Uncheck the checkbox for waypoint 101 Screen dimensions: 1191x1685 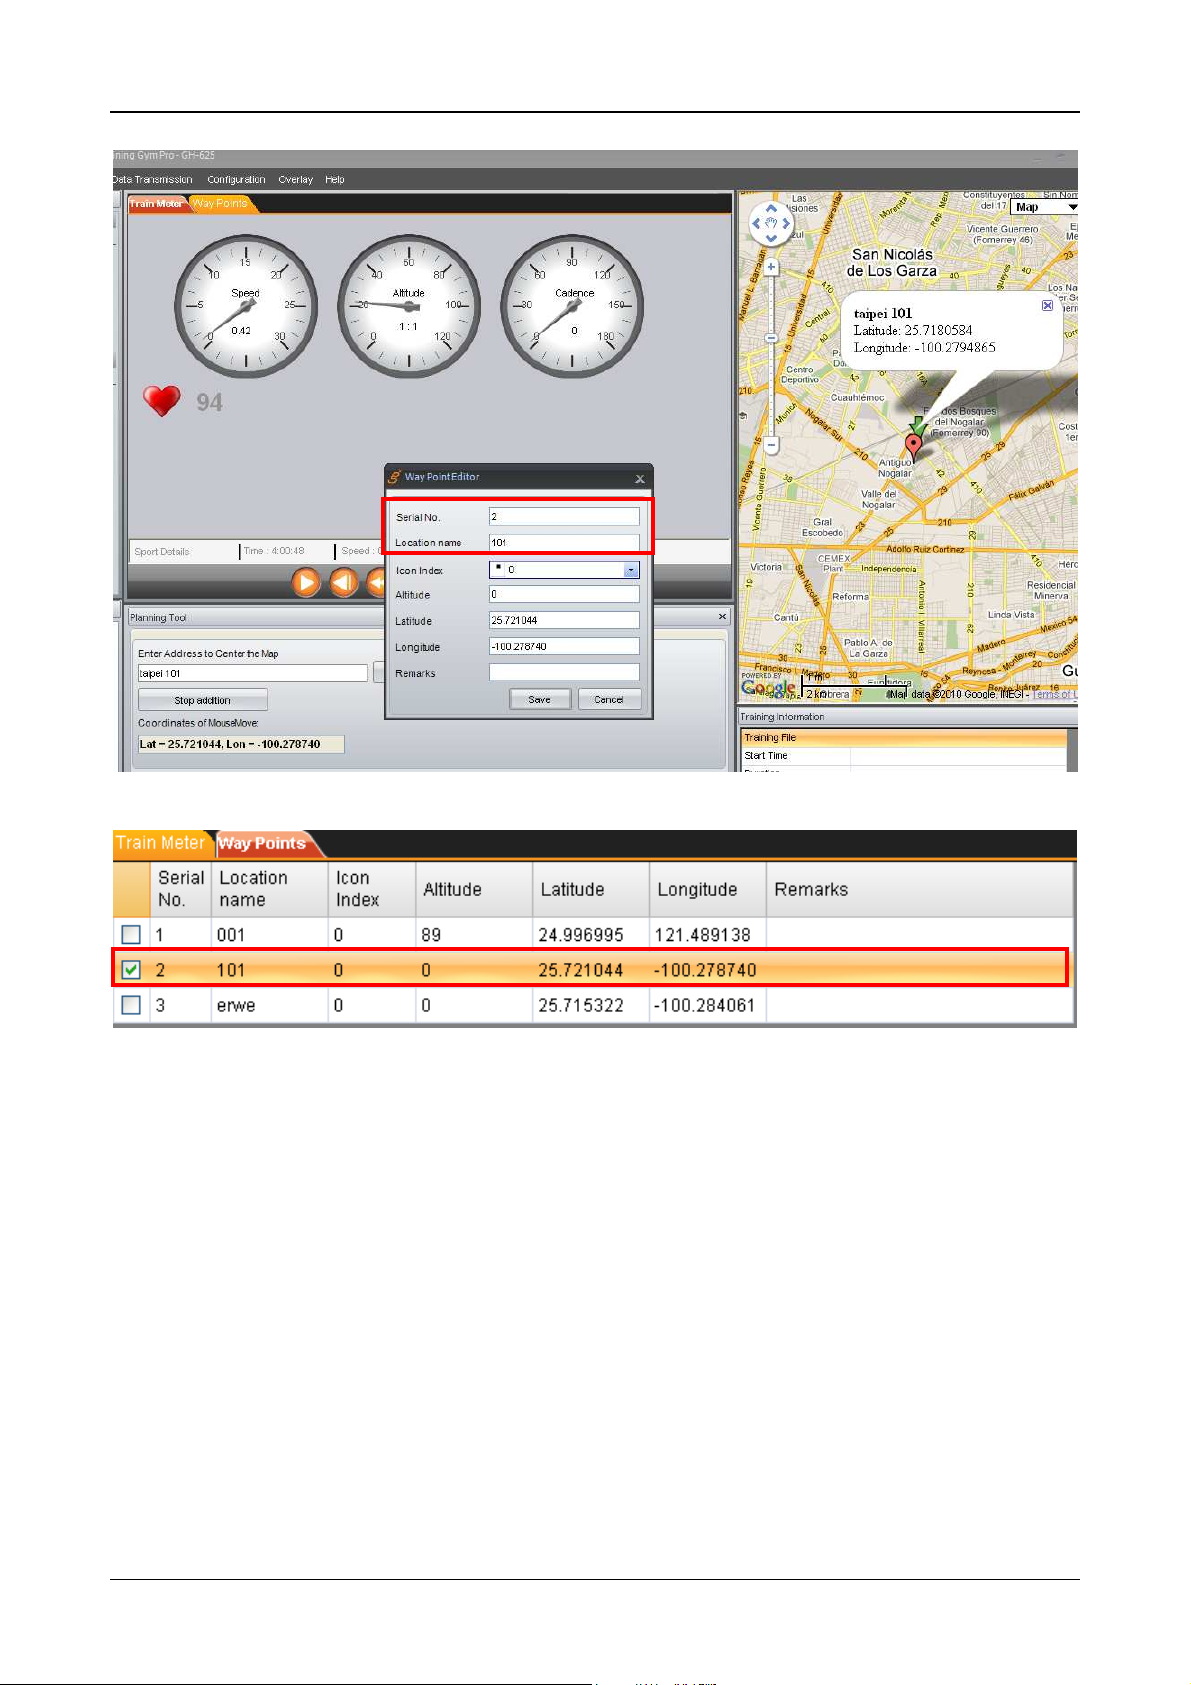[131, 970]
